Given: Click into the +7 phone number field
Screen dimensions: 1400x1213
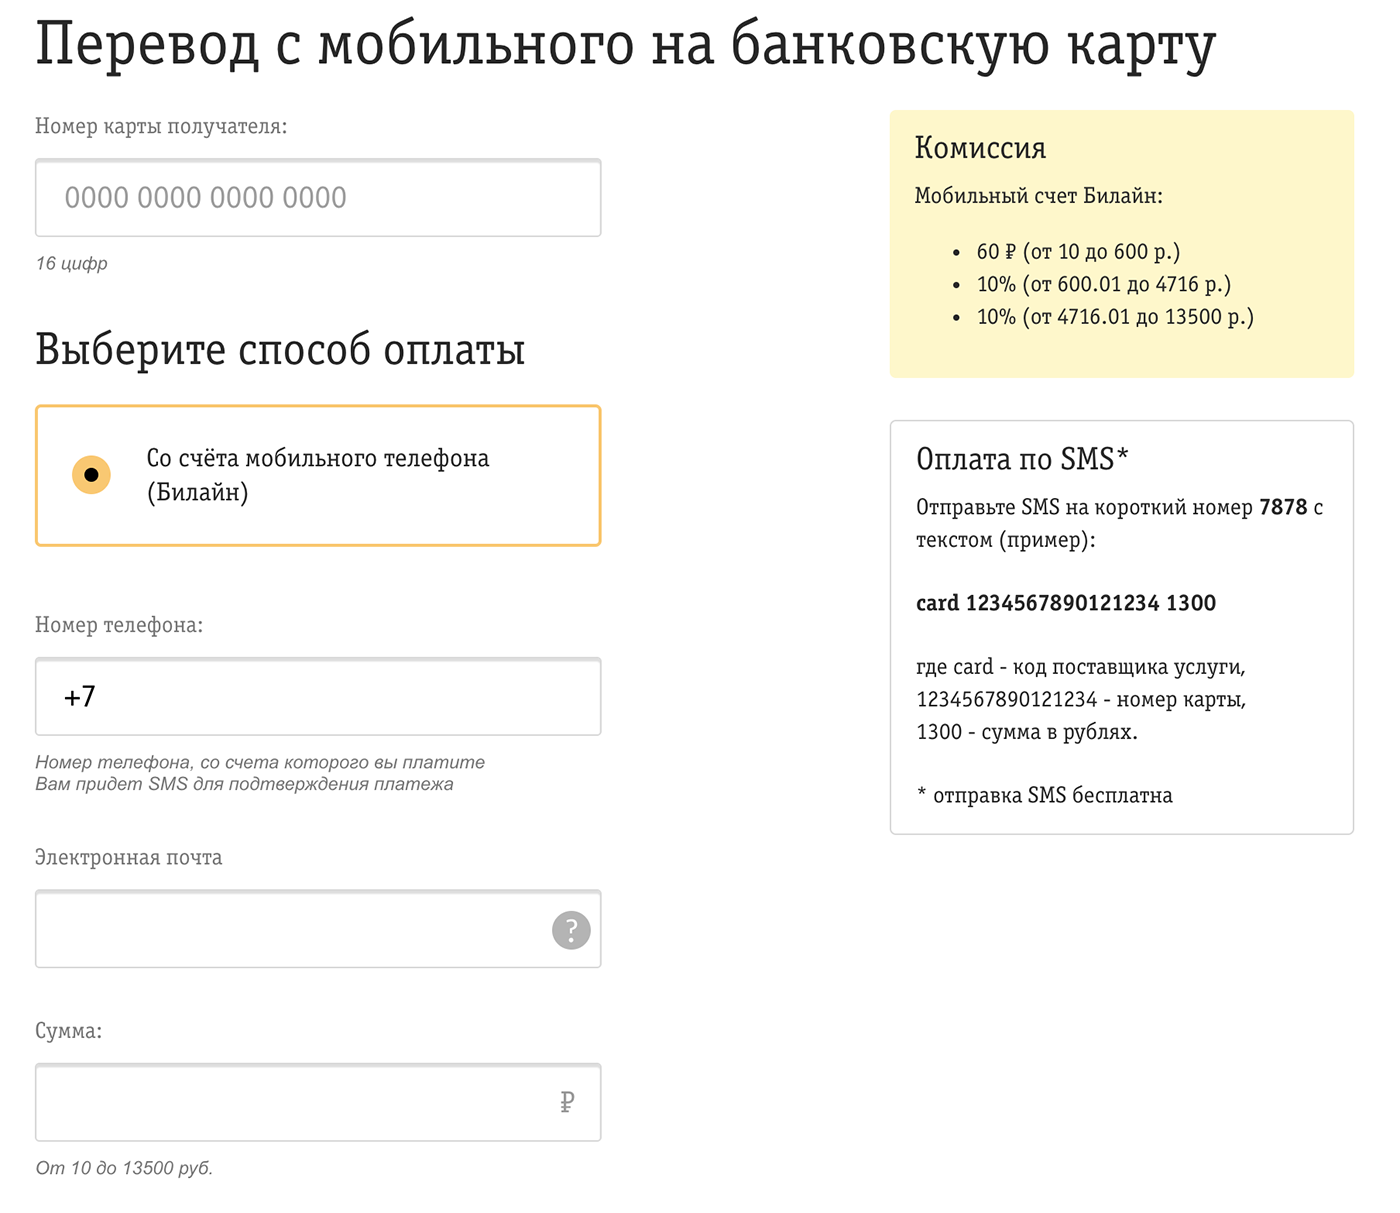Looking at the screenshot, I should click(318, 696).
